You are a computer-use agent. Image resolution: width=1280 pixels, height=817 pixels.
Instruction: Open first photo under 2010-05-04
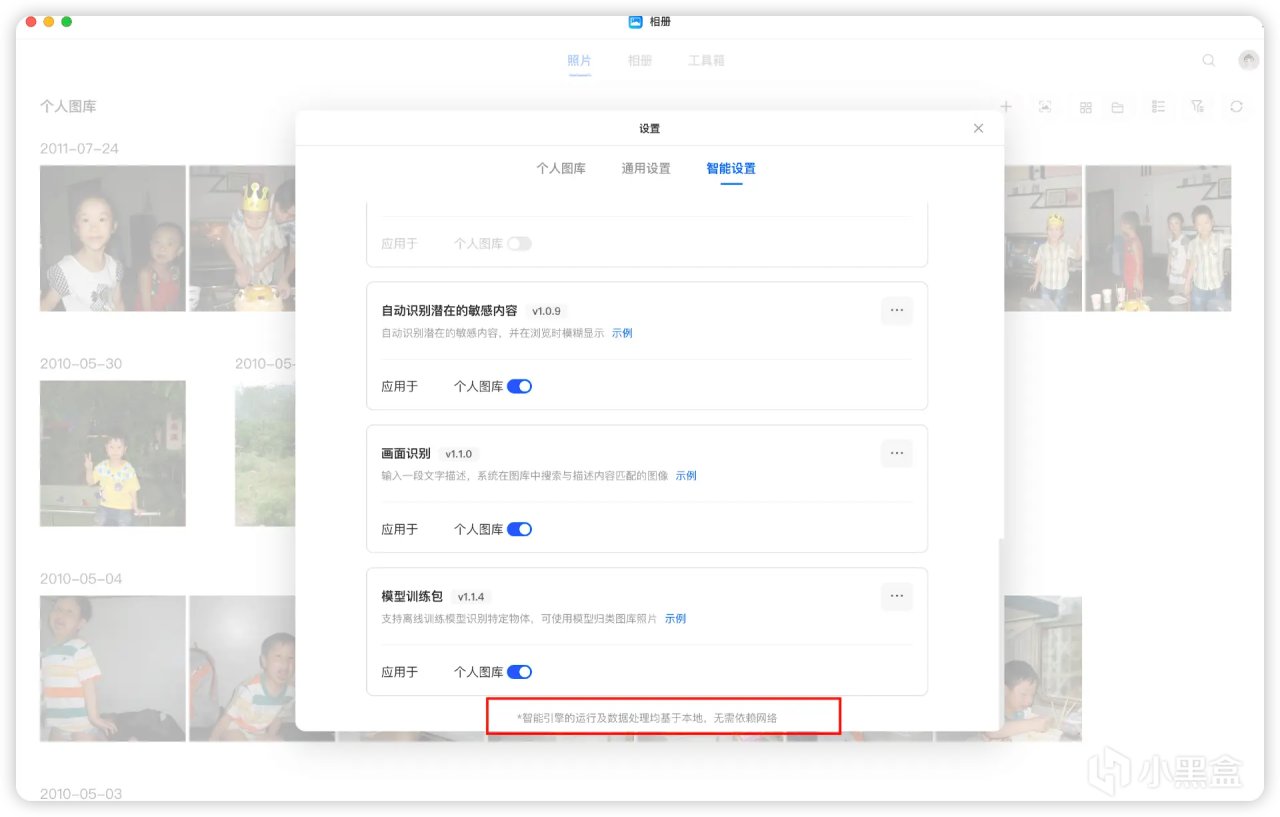tap(113, 668)
